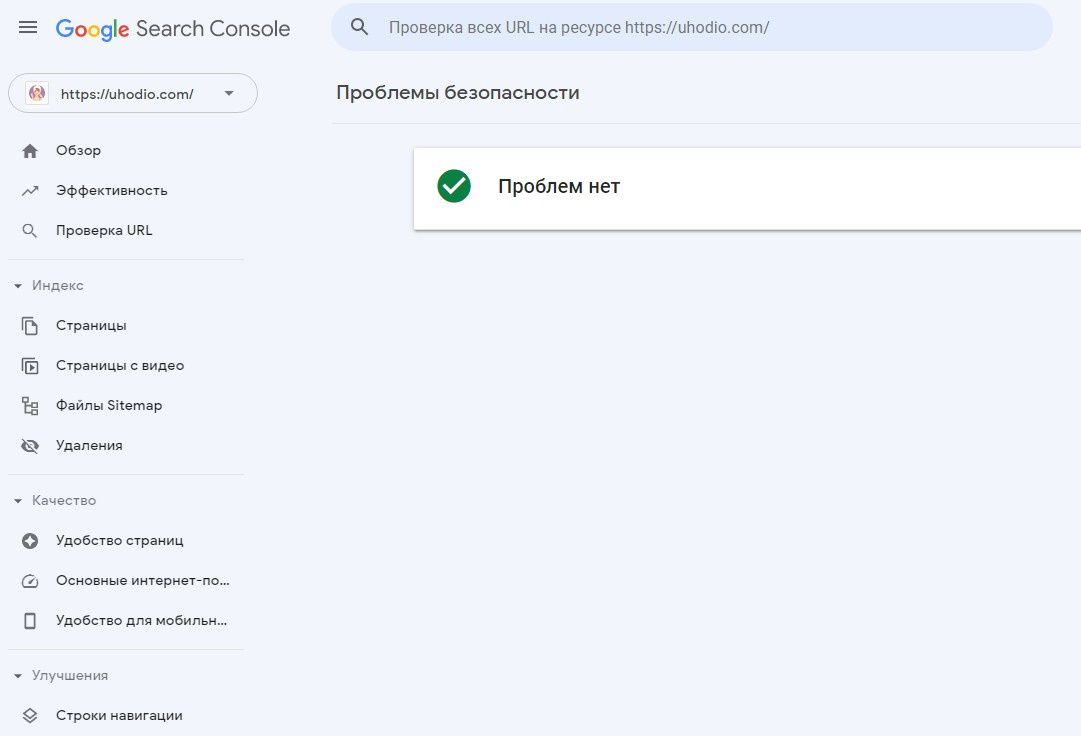This screenshot has height=736, width=1081.
Task: Collapse the Индекс section
Action: pyautogui.click(x=18, y=286)
